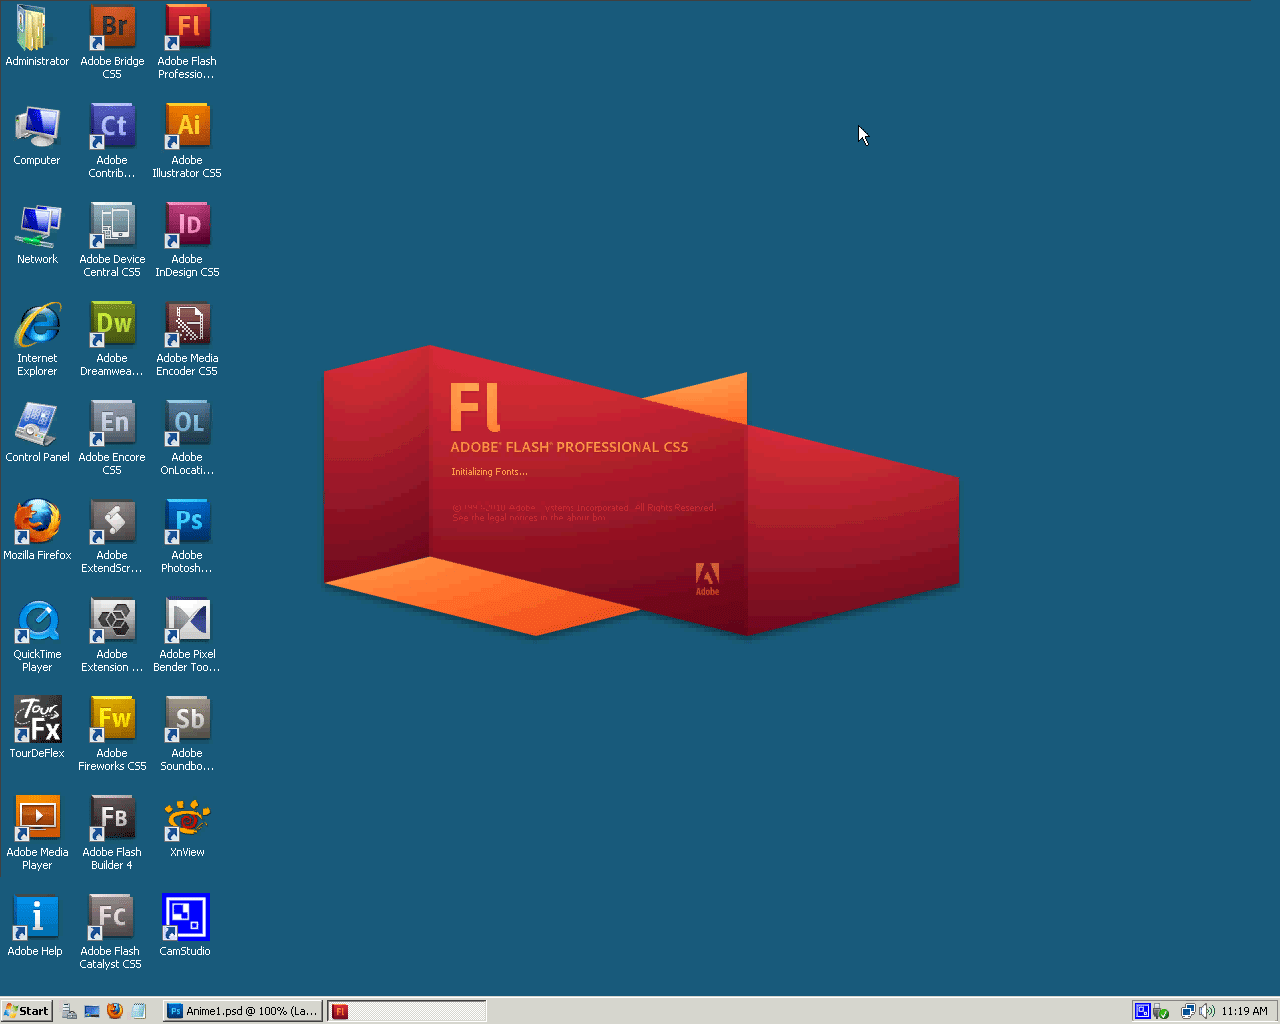Viewport: 1280px width, 1024px height.
Task: Select the Adobe Flash Professional desktop shortcut
Action: [x=187, y=43]
